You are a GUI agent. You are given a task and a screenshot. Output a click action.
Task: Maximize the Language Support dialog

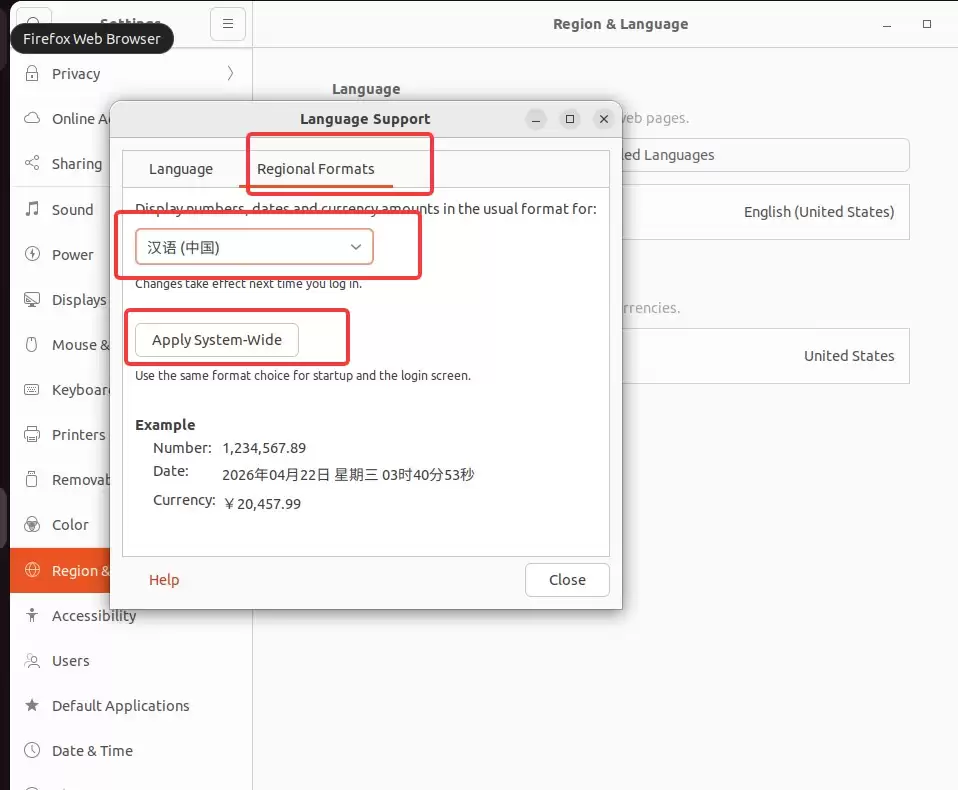tap(569, 119)
